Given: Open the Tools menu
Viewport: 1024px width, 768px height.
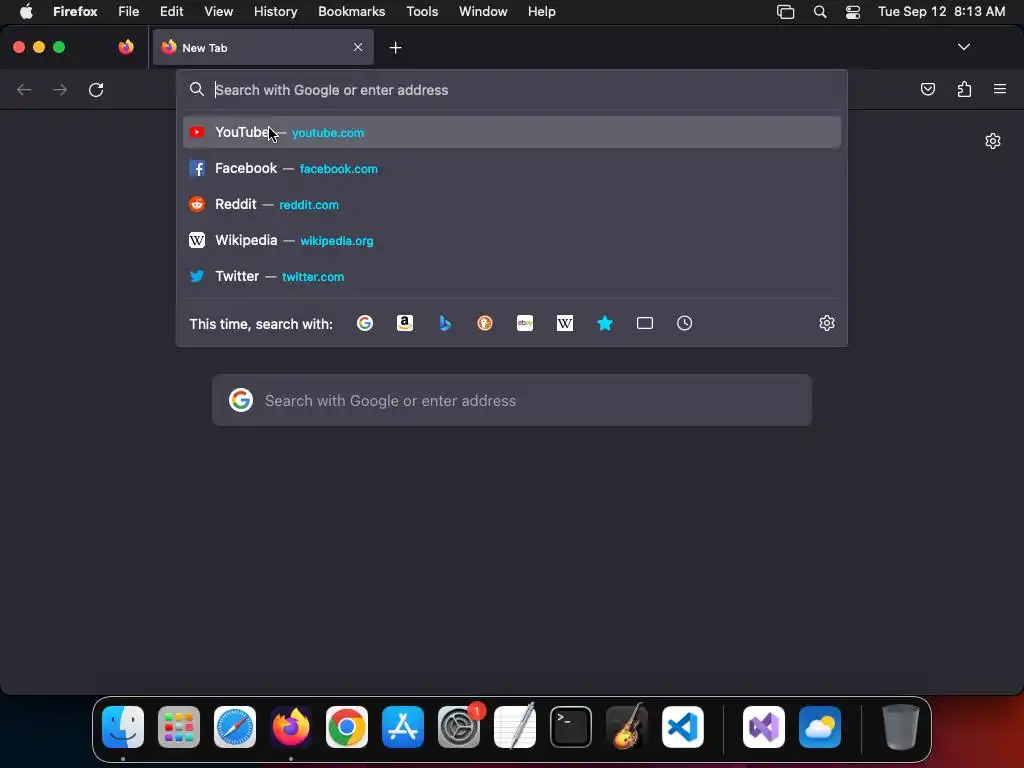Looking at the screenshot, I should [422, 11].
